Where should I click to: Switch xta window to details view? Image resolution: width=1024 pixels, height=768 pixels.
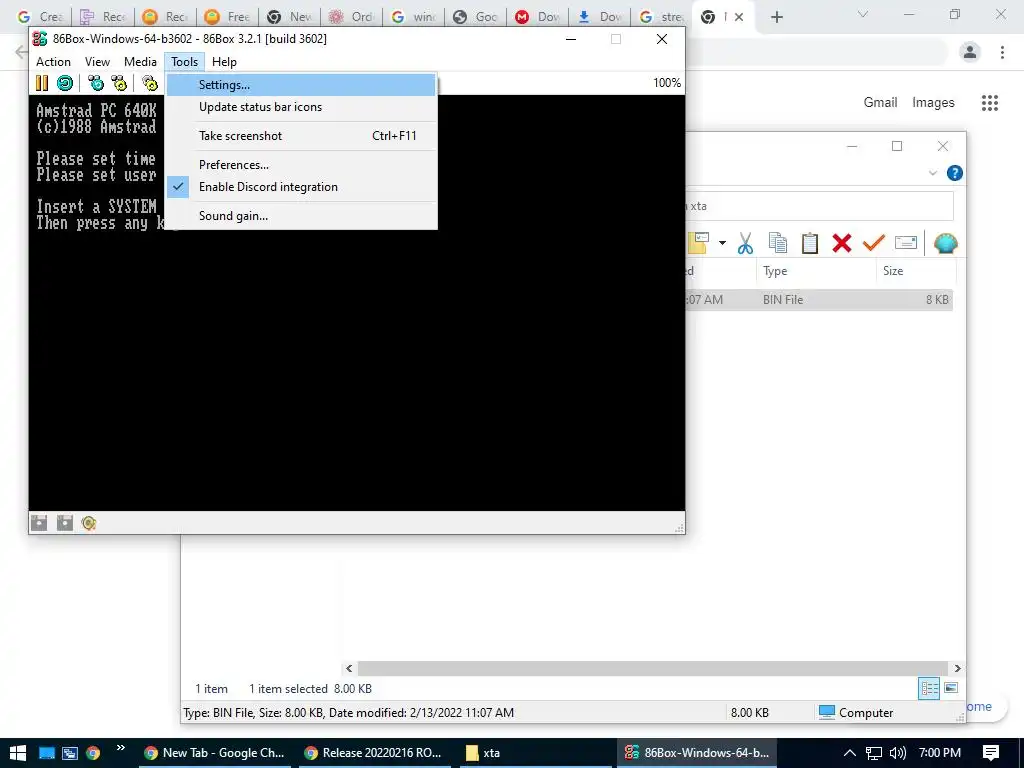click(x=929, y=688)
